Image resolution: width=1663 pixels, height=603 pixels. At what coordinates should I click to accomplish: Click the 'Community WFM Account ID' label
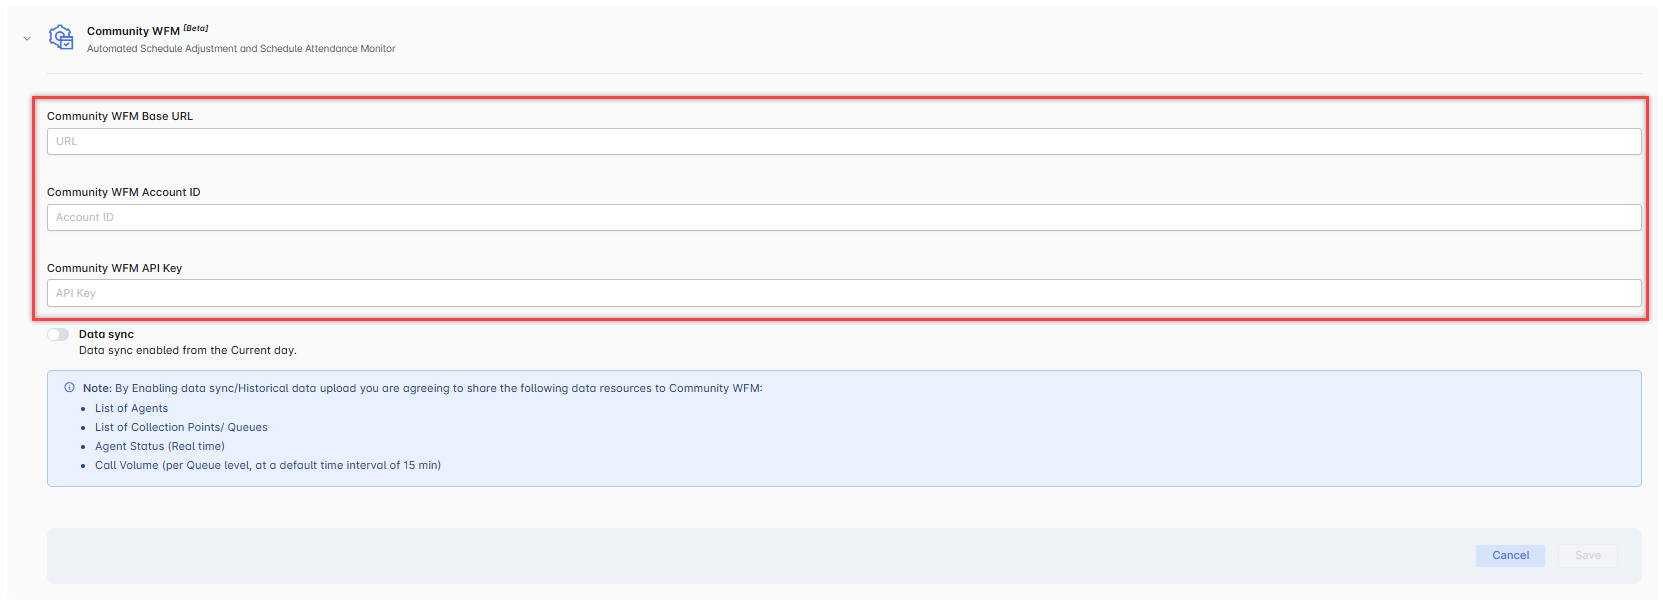point(124,192)
